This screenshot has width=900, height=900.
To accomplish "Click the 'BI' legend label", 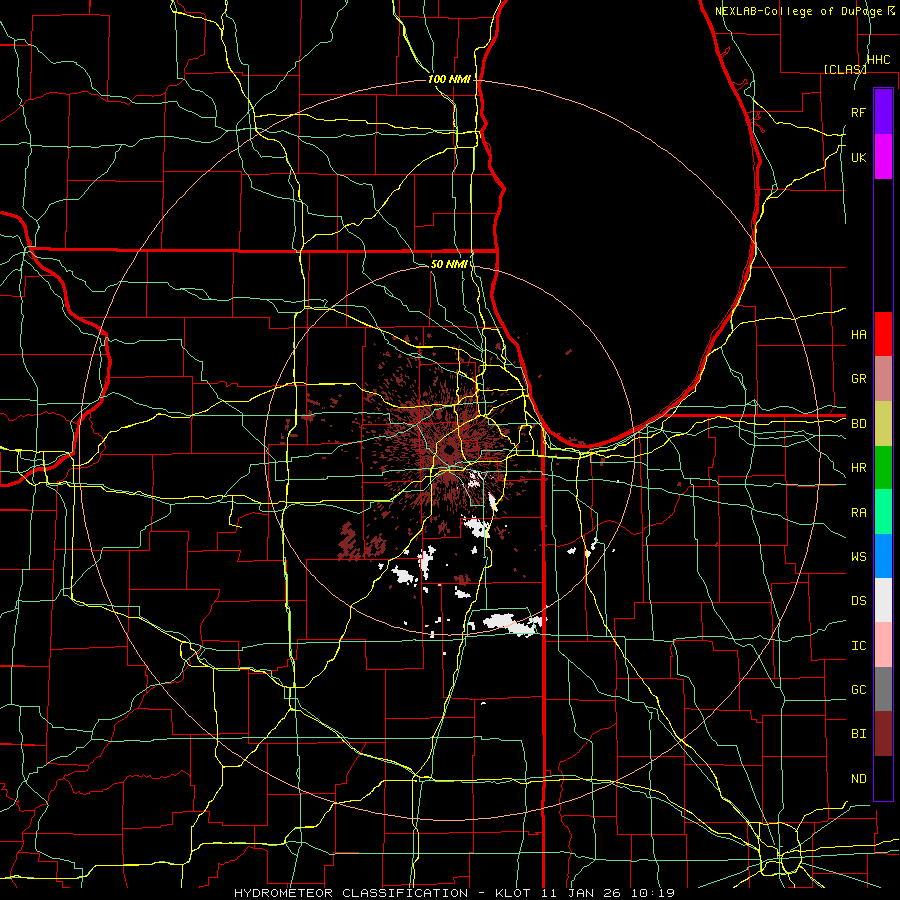I will click(x=858, y=734).
